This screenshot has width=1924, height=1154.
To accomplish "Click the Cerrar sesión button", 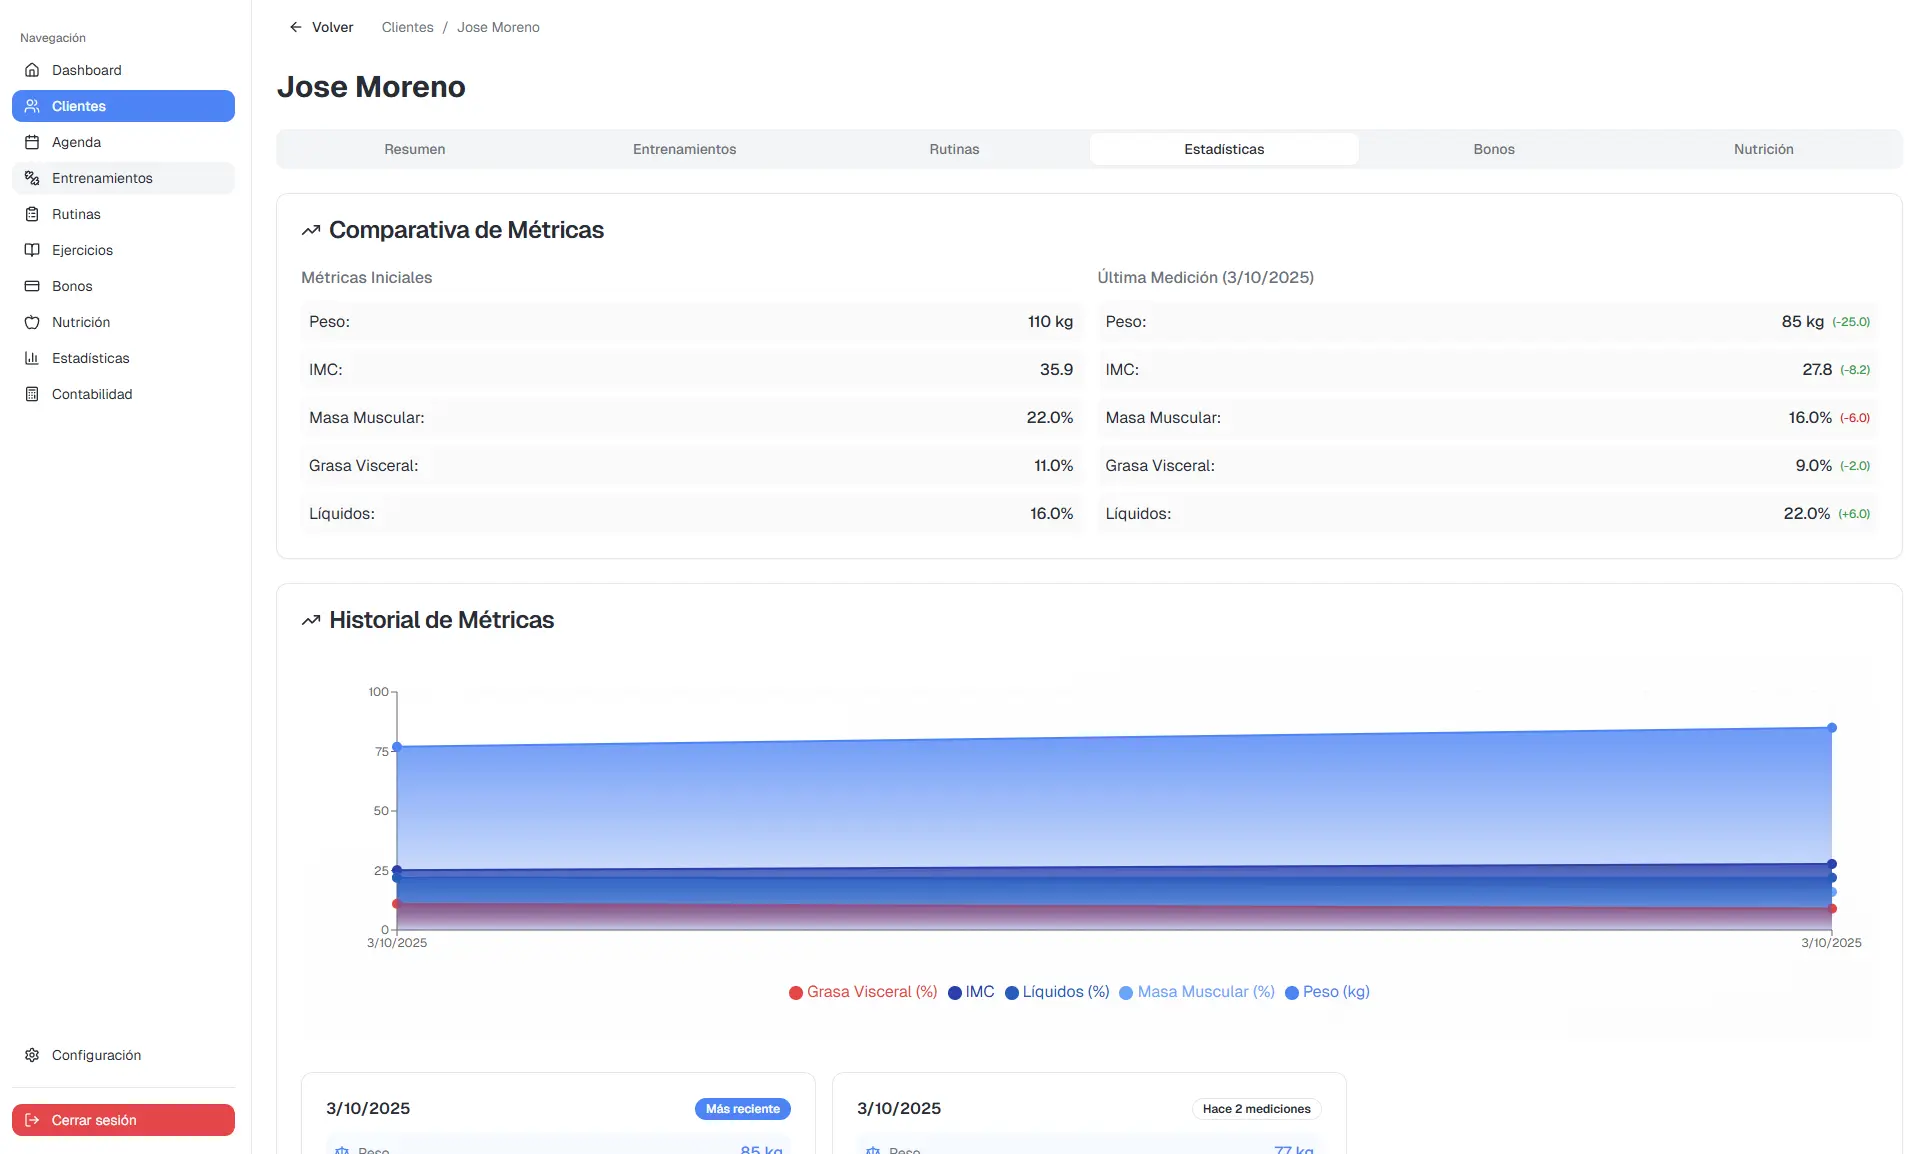I will tap(123, 1120).
